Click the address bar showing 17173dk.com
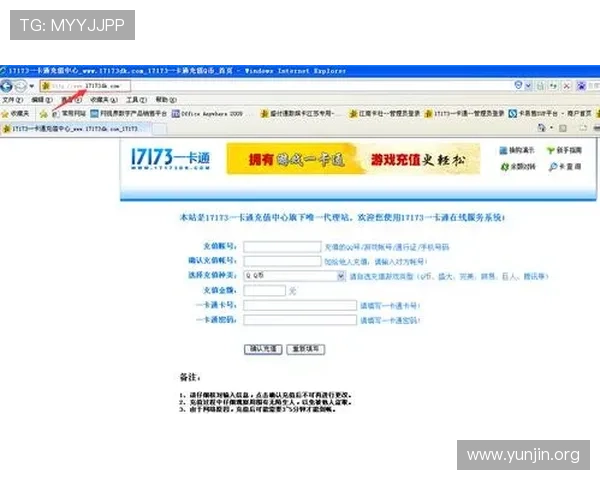 coord(85,86)
